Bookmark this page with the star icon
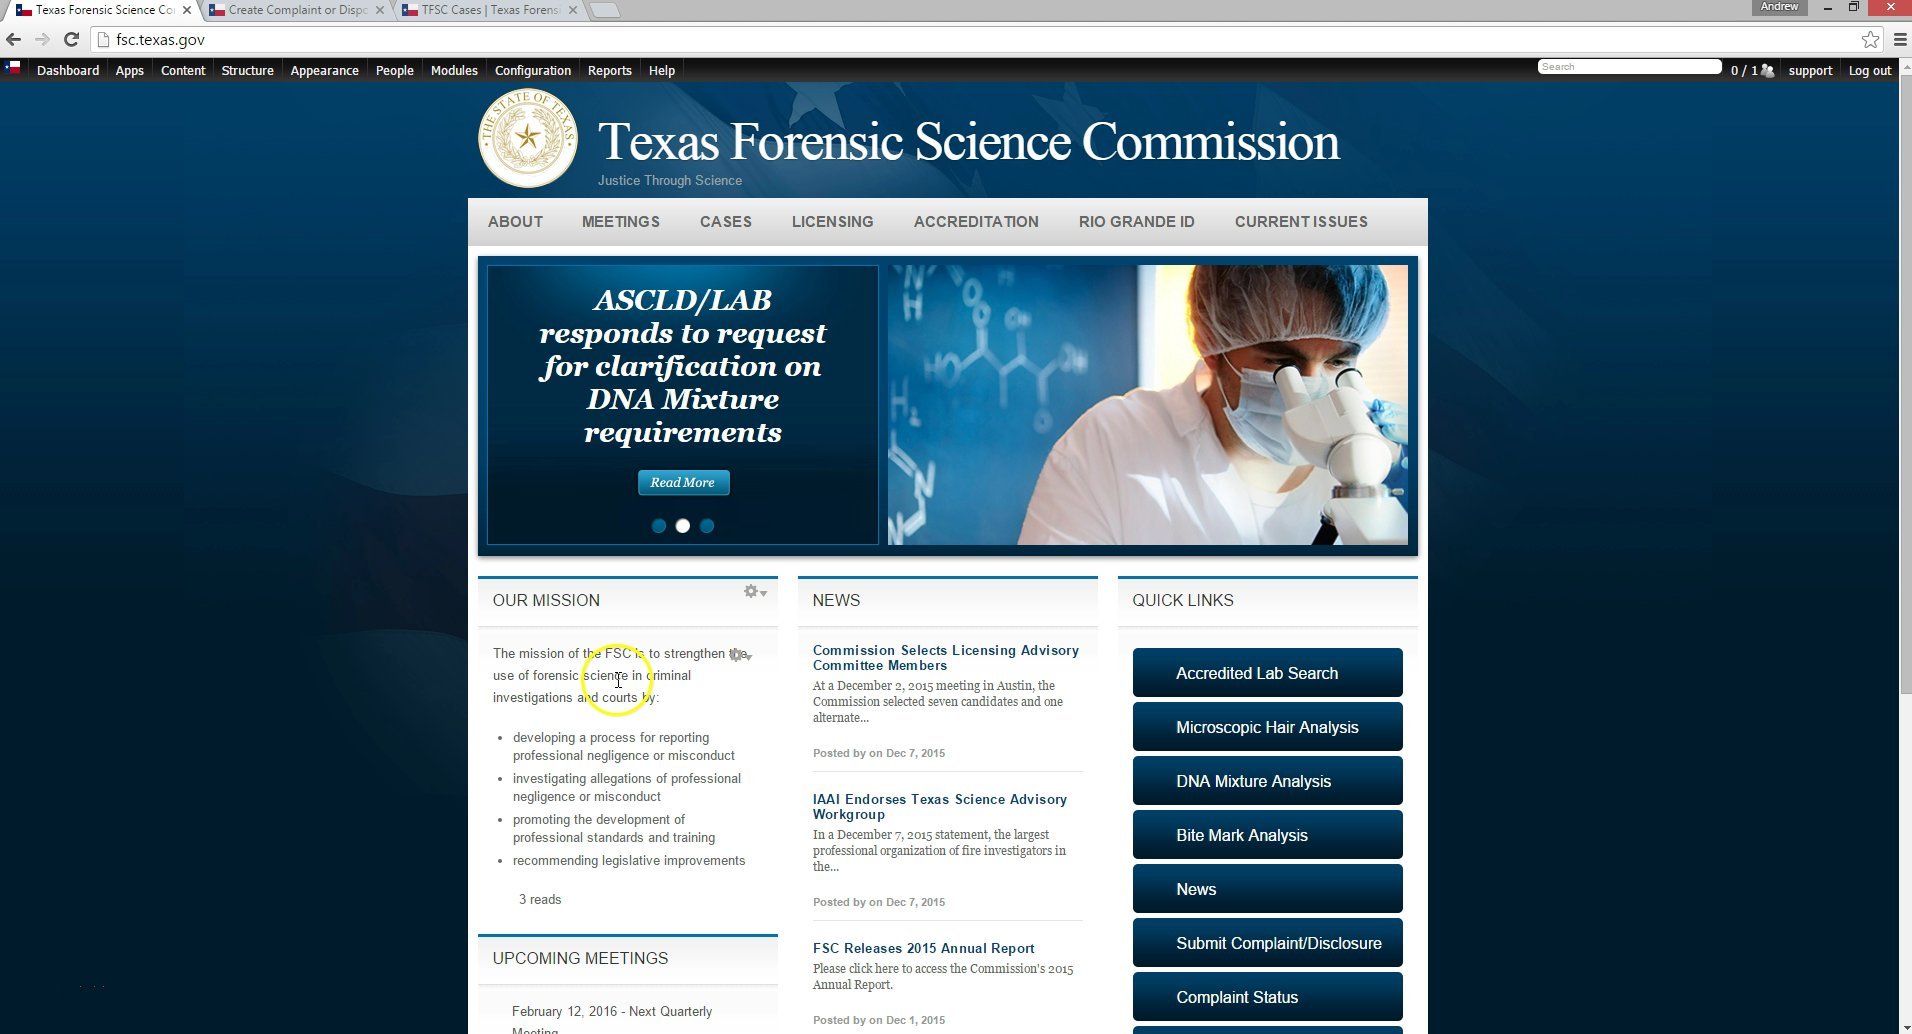Viewport: 1912px width, 1034px height. [x=1870, y=40]
